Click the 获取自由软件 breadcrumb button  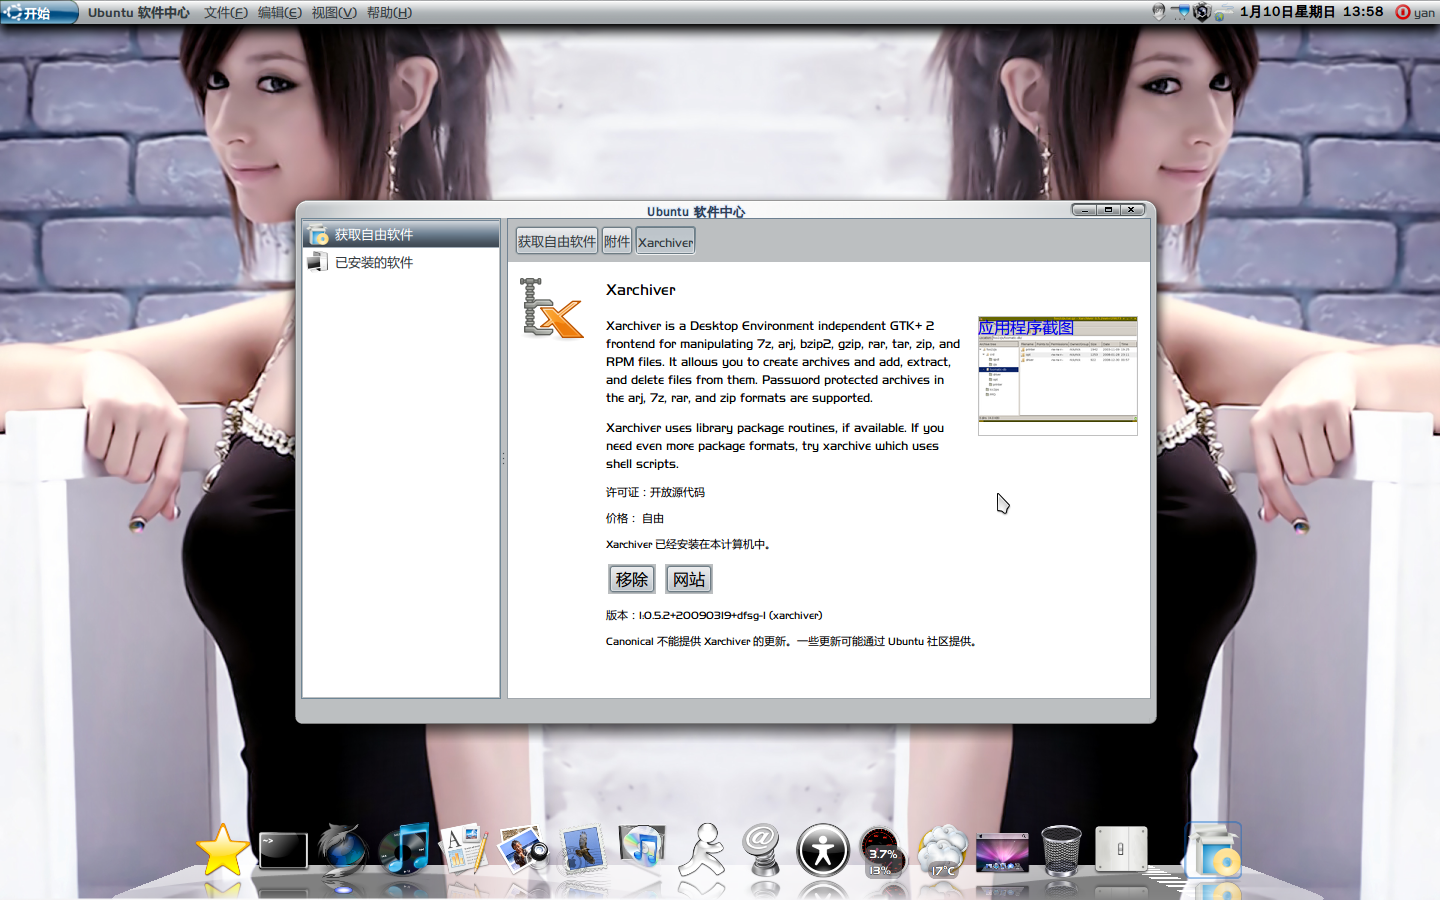point(557,241)
